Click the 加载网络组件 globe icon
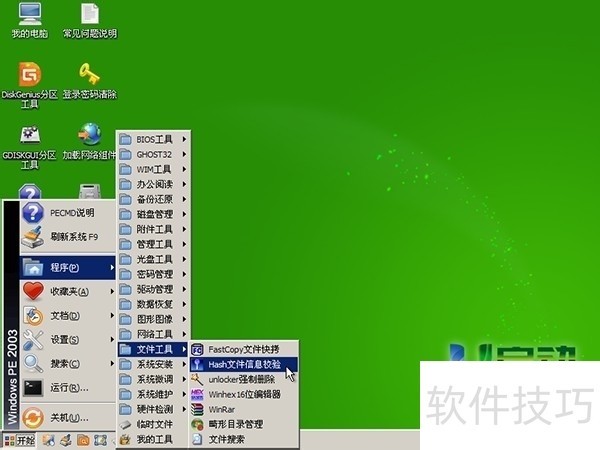 (90, 142)
